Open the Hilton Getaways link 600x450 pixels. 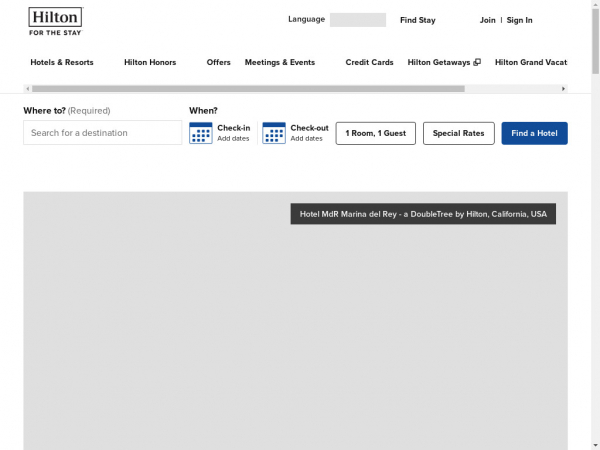pos(444,62)
